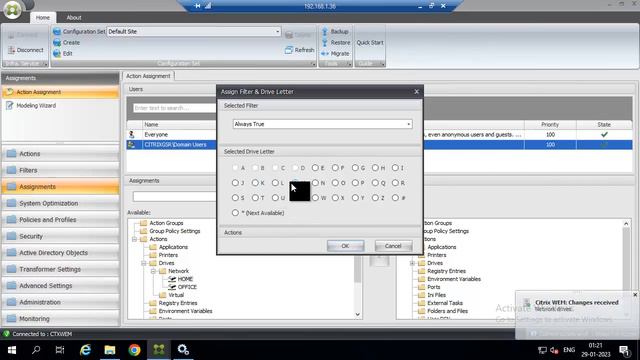The image size is (640, 360).
Task: Open taskbar search magnifier
Action: point(36,350)
